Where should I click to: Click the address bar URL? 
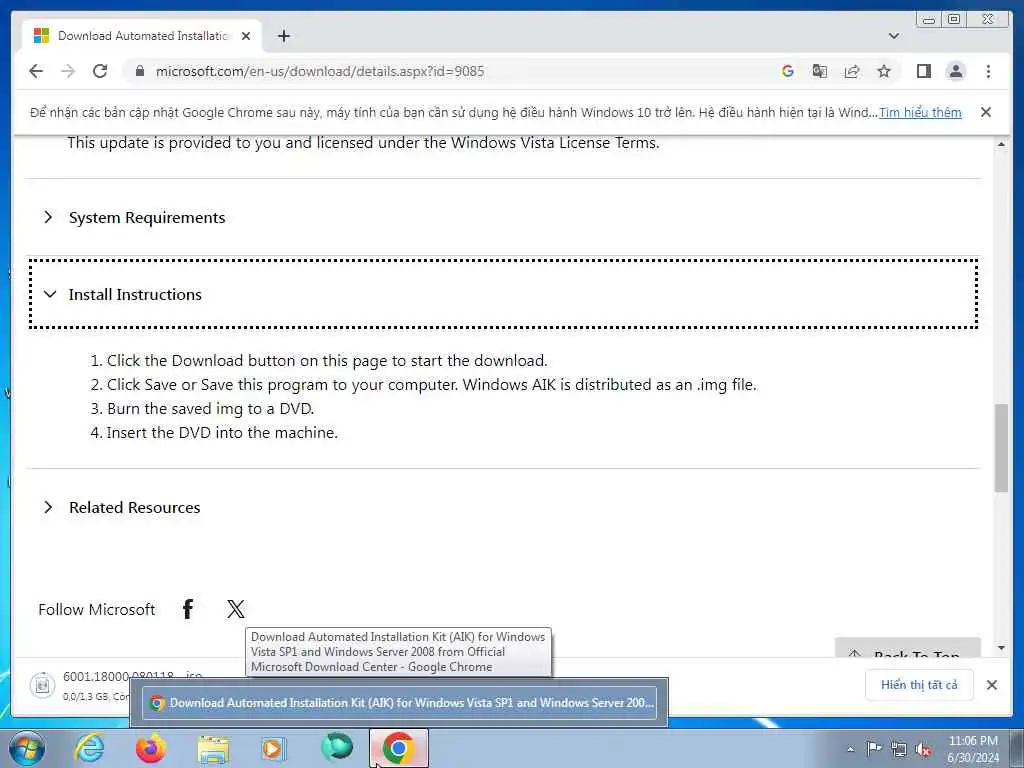click(320, 71)
